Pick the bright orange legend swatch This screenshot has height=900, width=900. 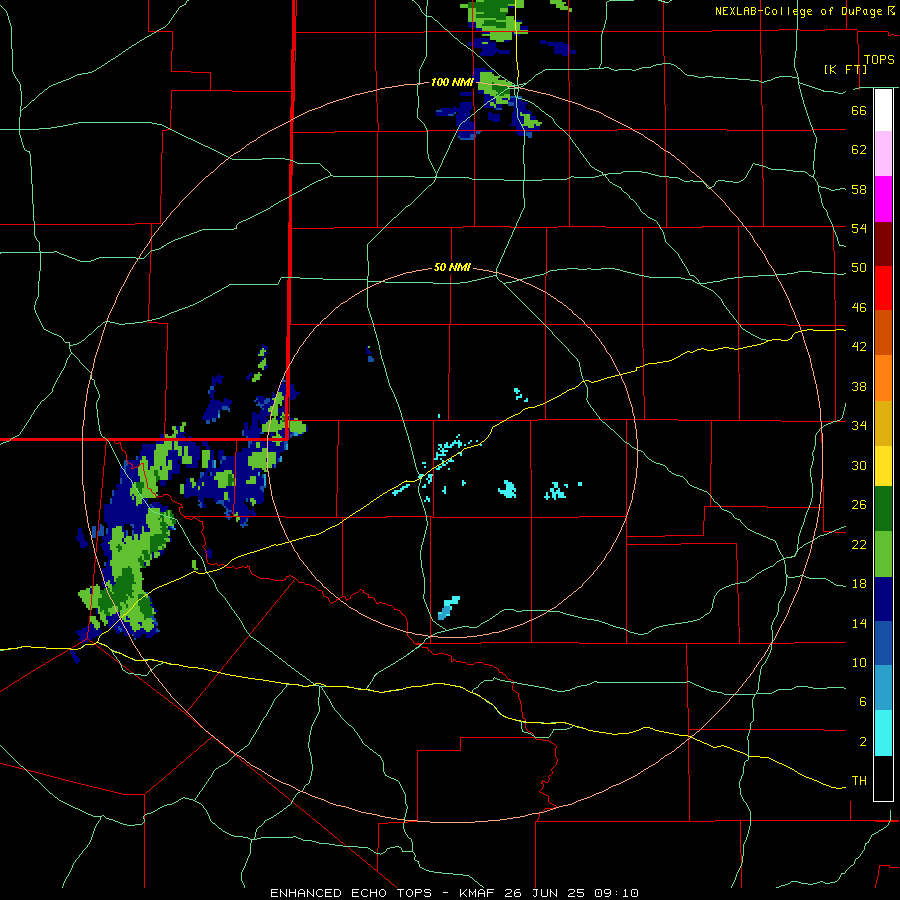click(x=883, y=378)
